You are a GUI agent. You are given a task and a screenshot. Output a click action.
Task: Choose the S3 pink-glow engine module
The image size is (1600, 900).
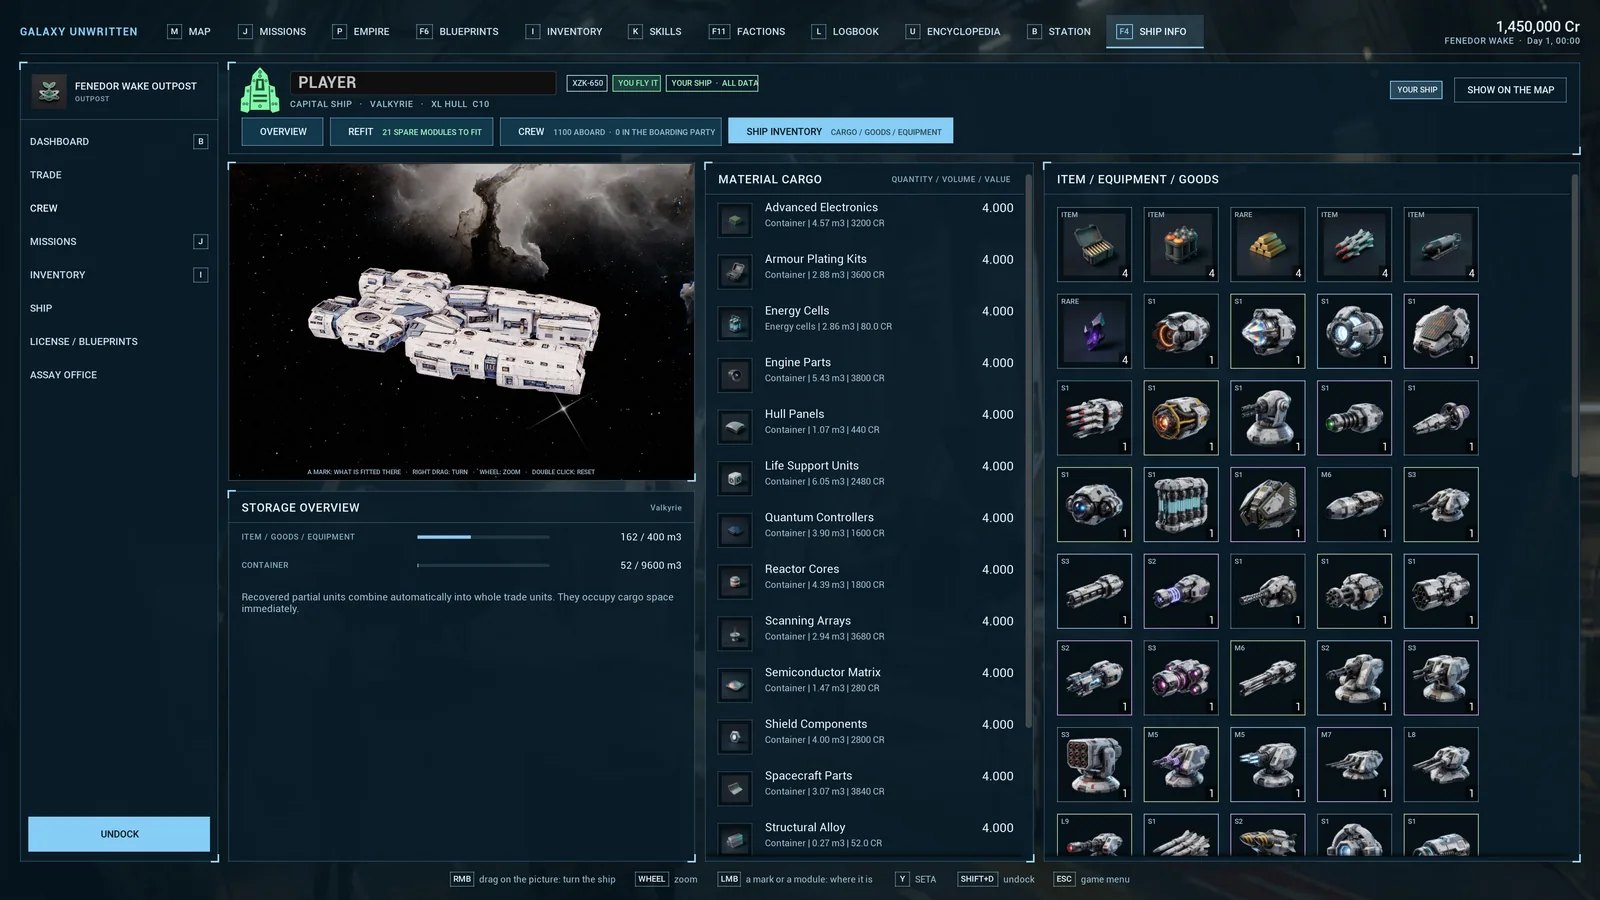coord(1181,678)
